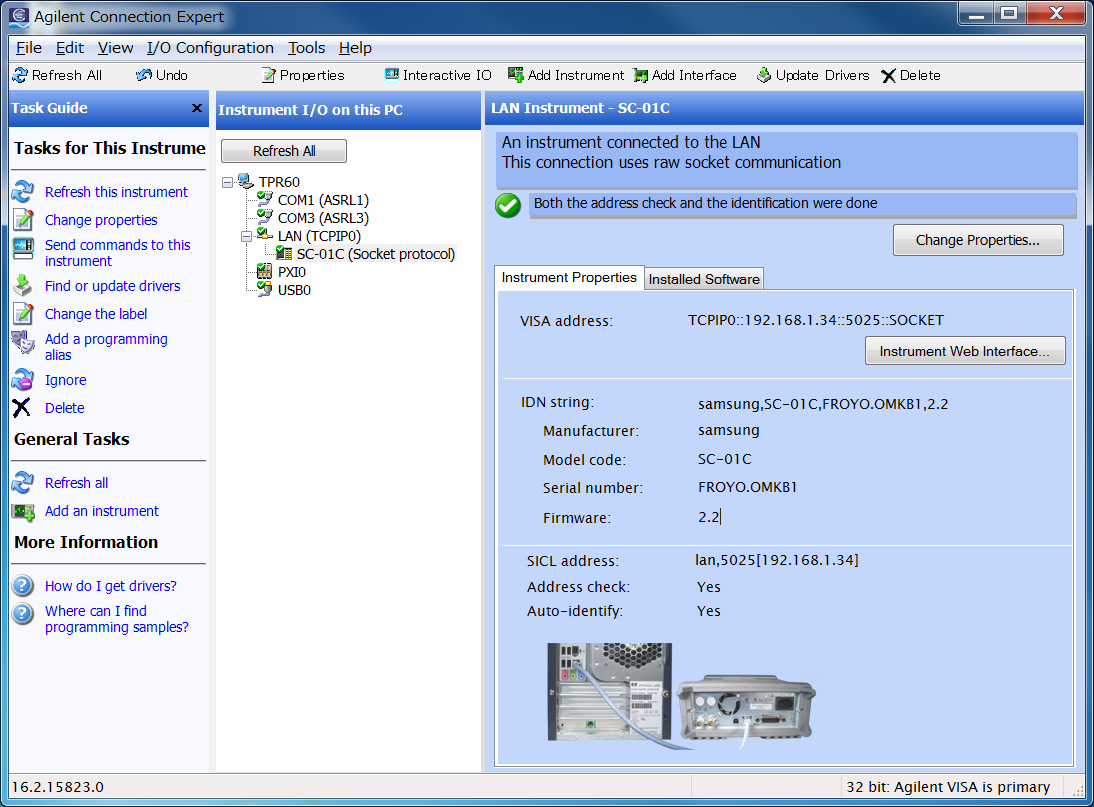
Task: Click the green check status icon
Action: [x=508, y=205]
